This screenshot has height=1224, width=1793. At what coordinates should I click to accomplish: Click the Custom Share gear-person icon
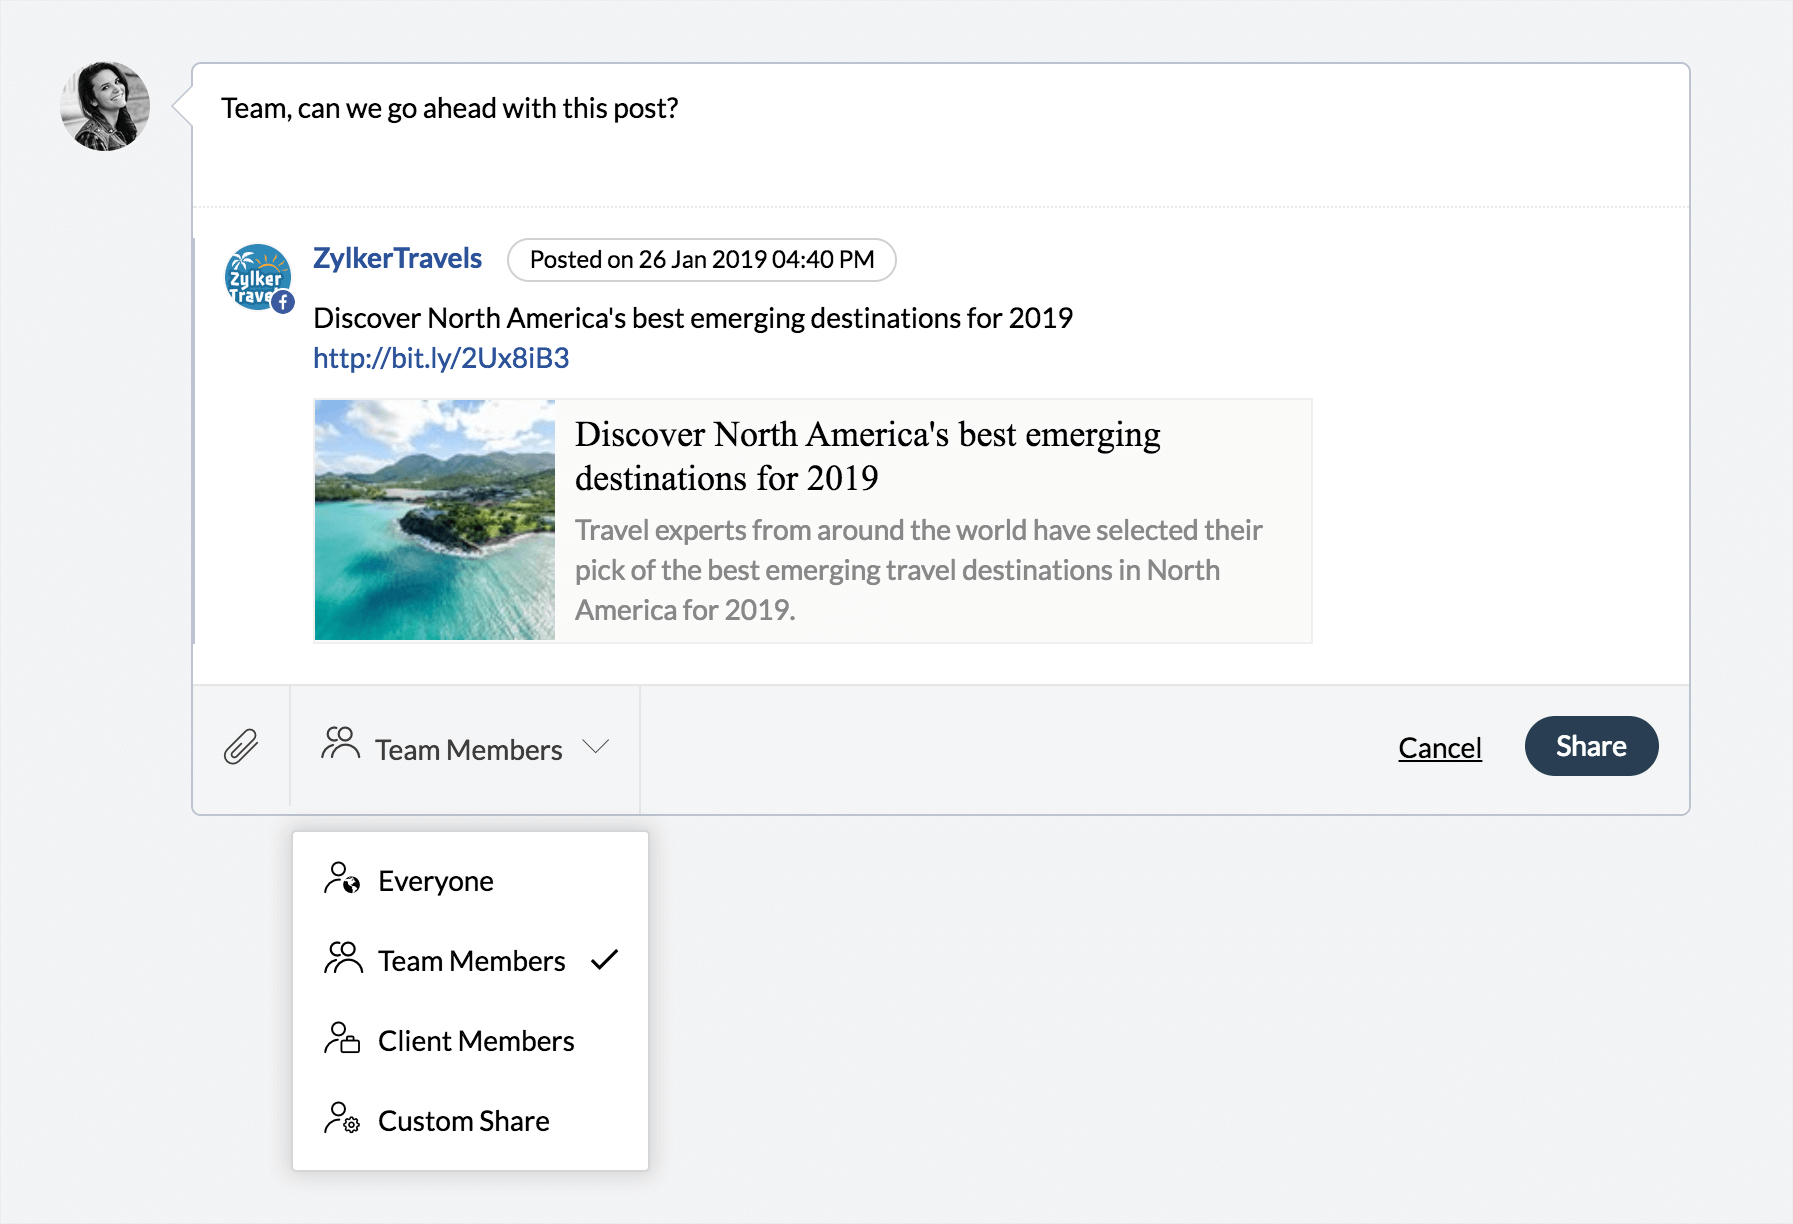point(342,1119)
